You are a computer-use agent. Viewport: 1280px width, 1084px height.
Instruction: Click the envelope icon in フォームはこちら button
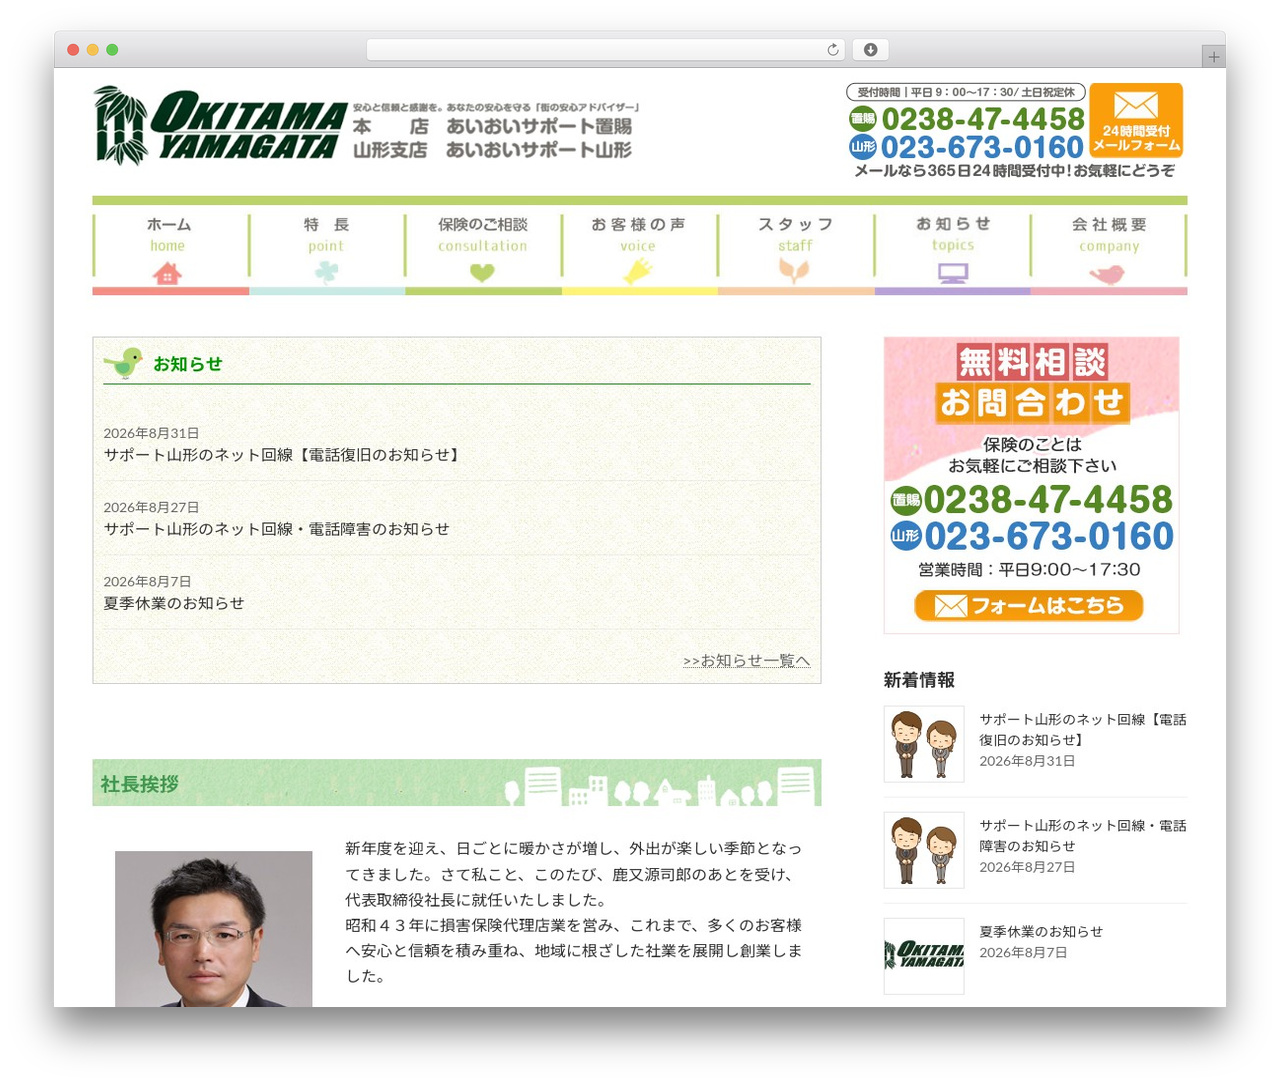pyautogui.click(x=950, y=606)
